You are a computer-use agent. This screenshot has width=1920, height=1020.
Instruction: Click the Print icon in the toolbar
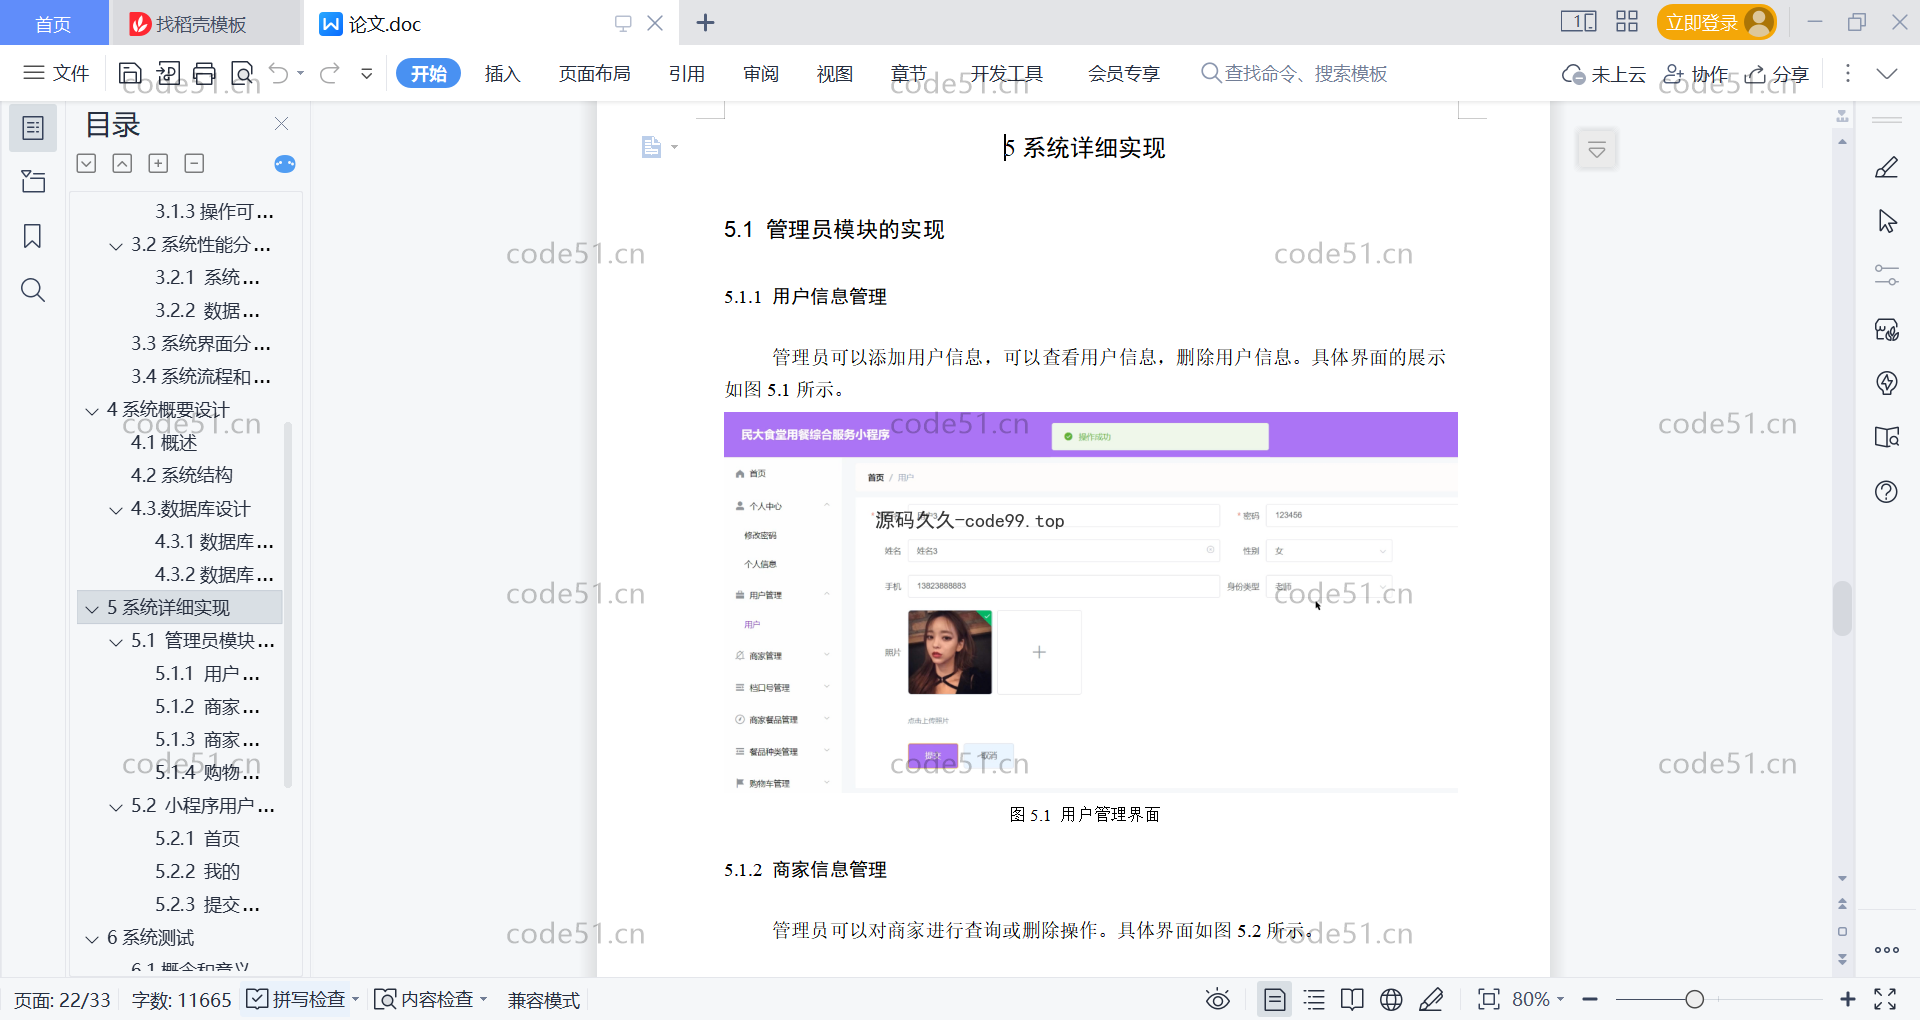[x=205, y=73]
